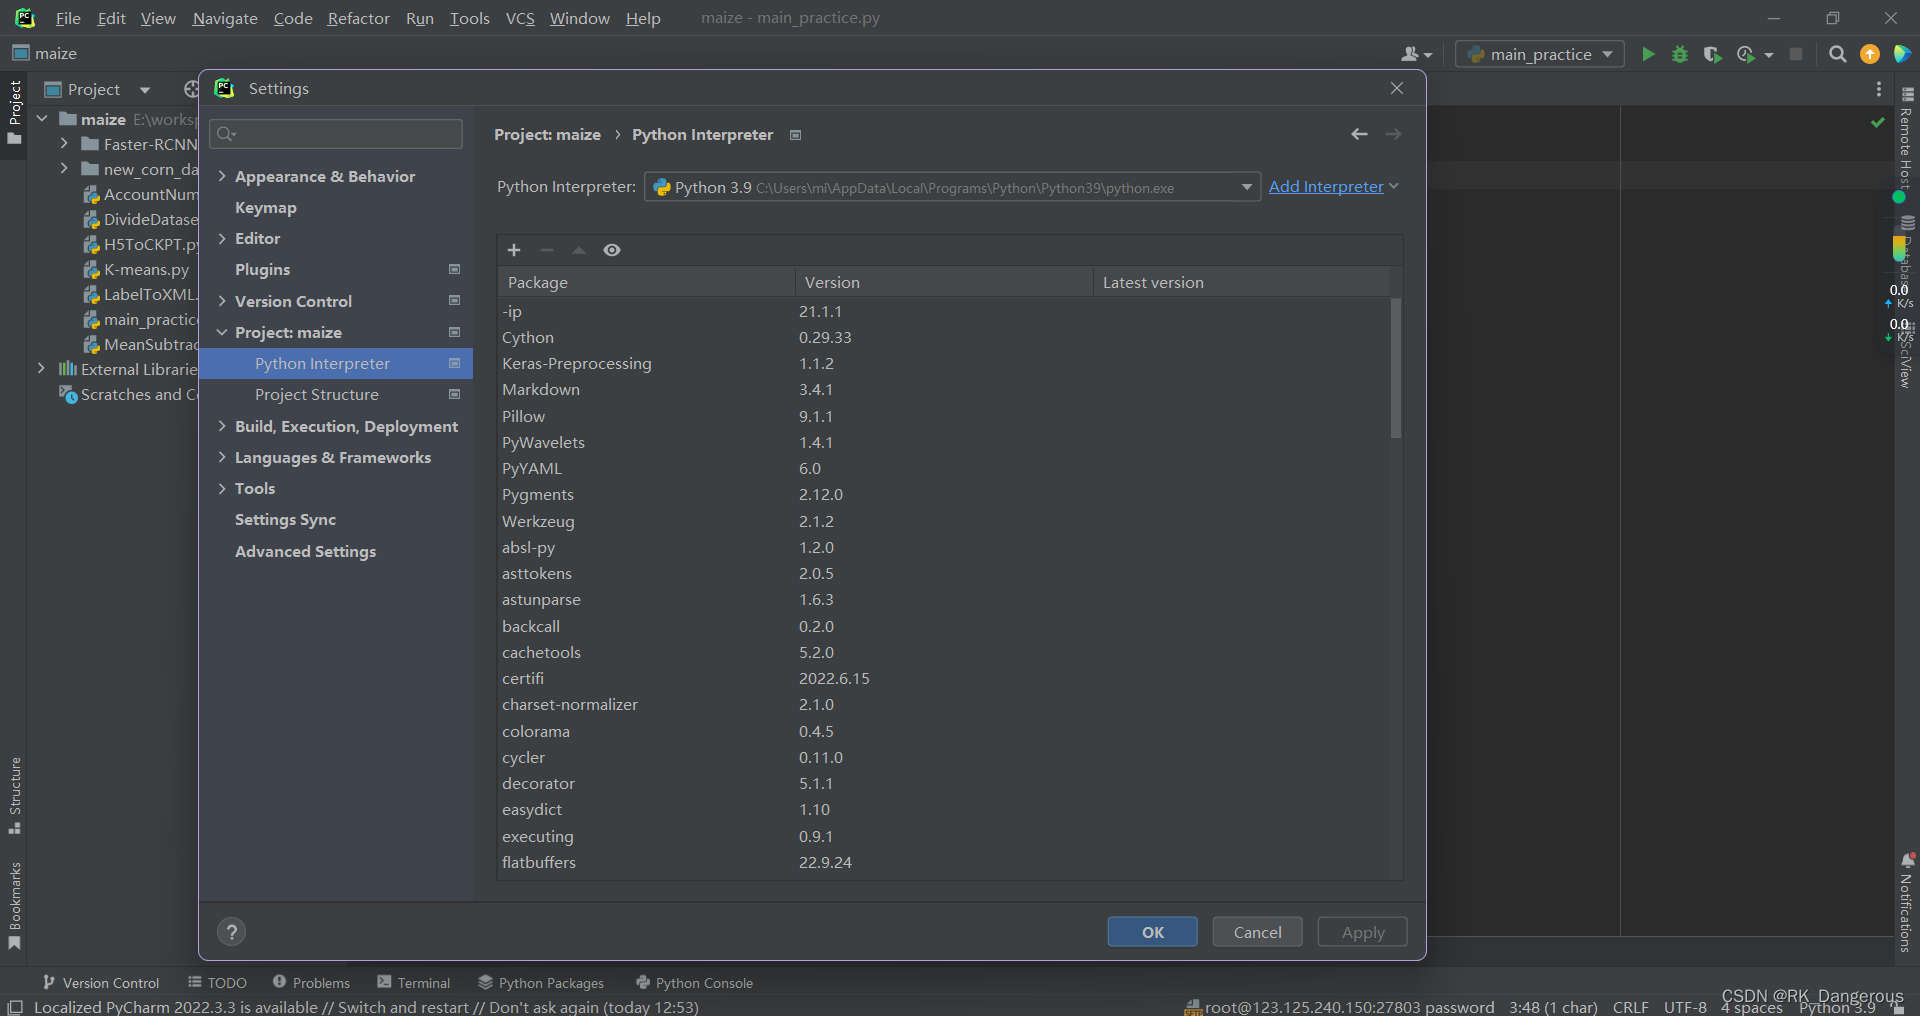The image size is (1920, 1016).
Task: Open the Help menu
Action: pyautogui.click(x=643, y=18)
